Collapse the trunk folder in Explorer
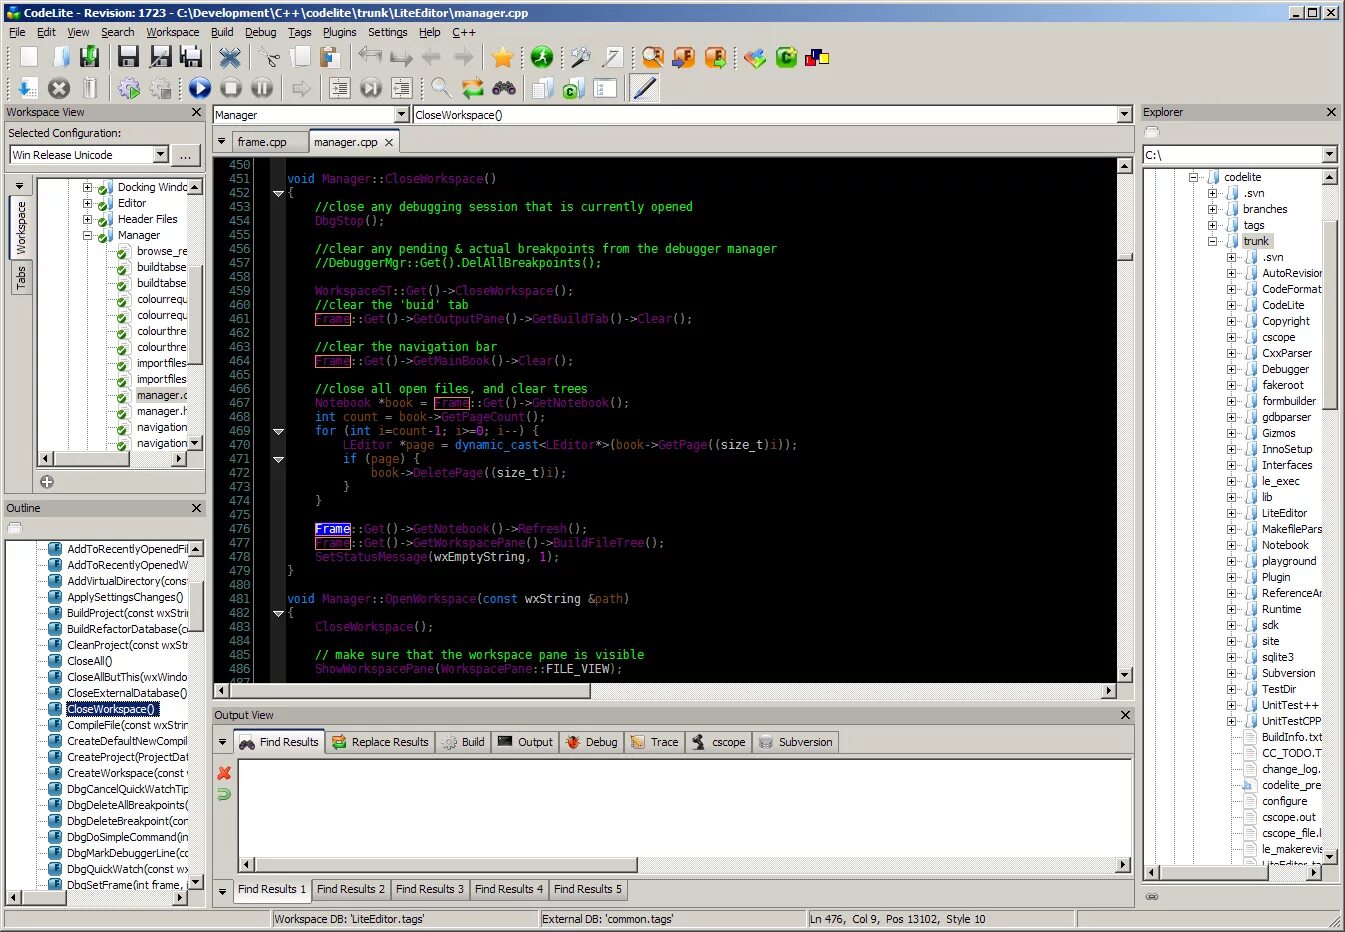1345x932 pixels. click(1212, 240)
